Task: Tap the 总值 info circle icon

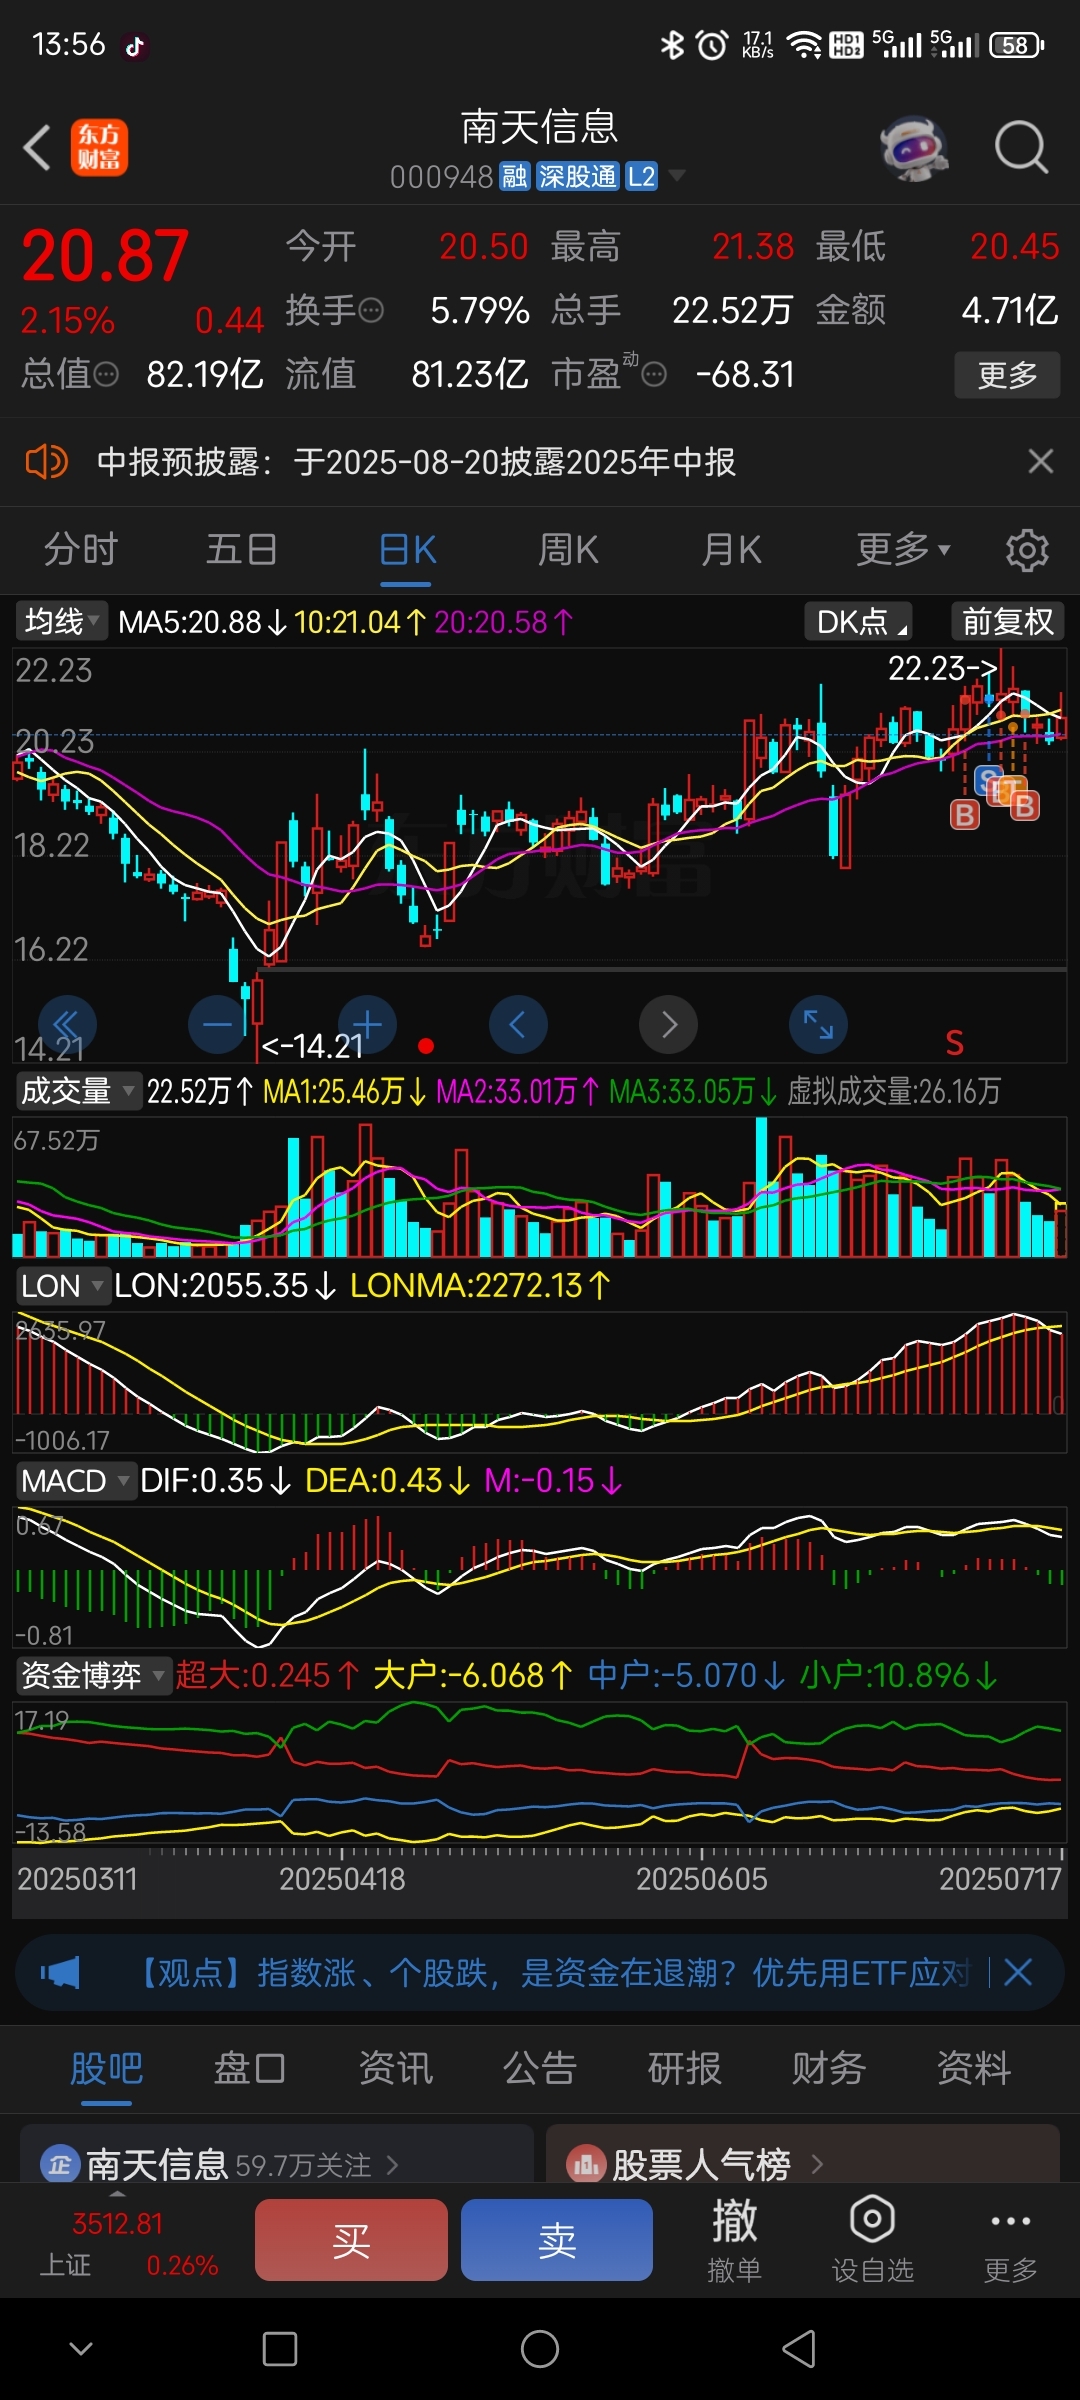Action: click(106, 375)
